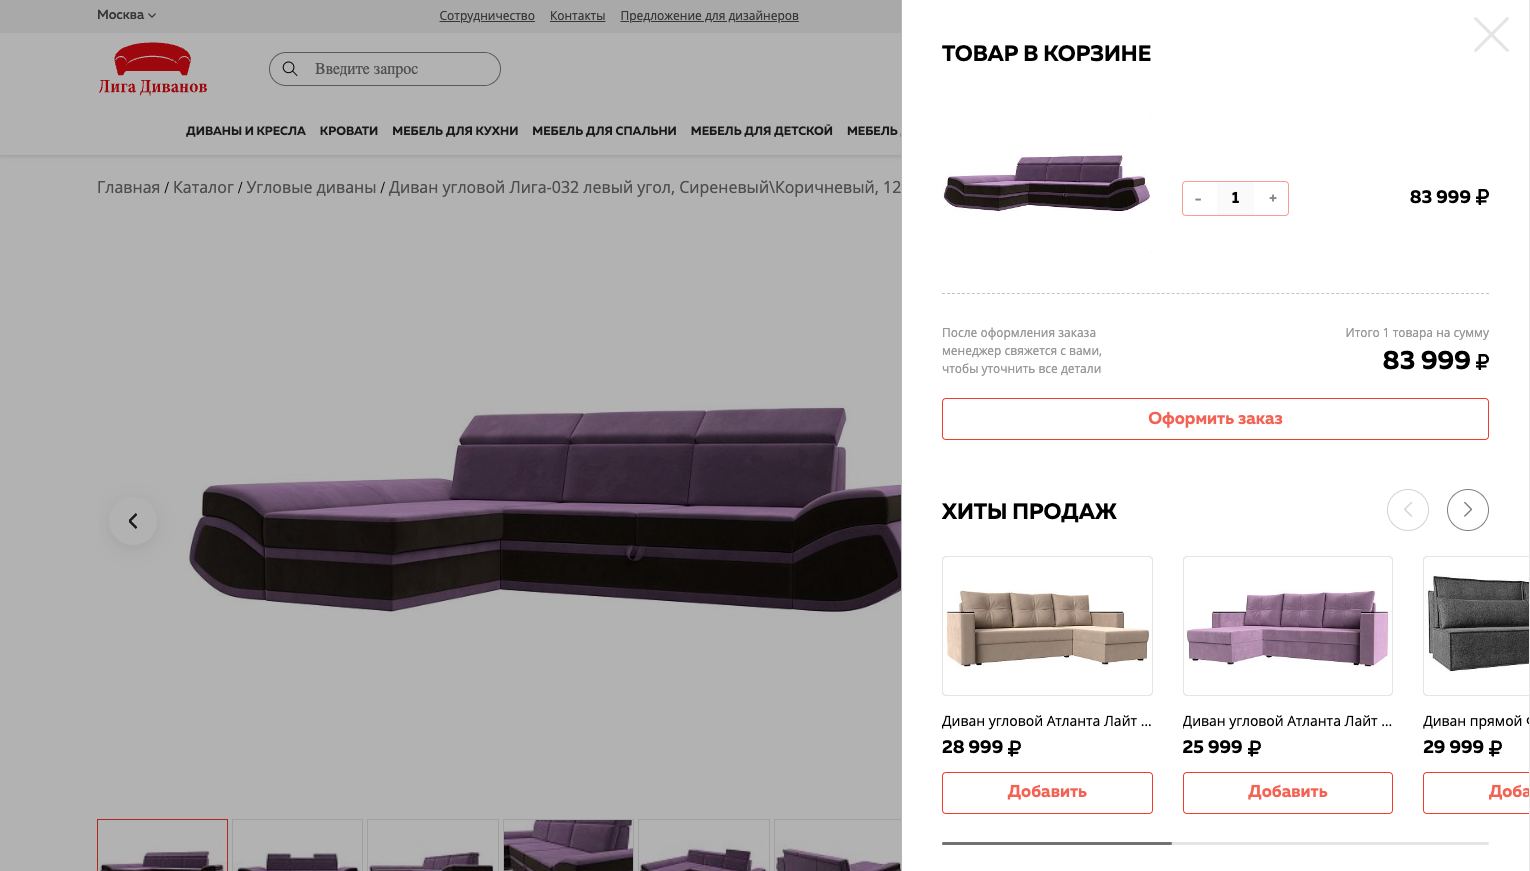The height and width of the screenshot is (871, 1530).
Task: Open the Диваны и кресла menu
Action: click(x=246, y=131)
